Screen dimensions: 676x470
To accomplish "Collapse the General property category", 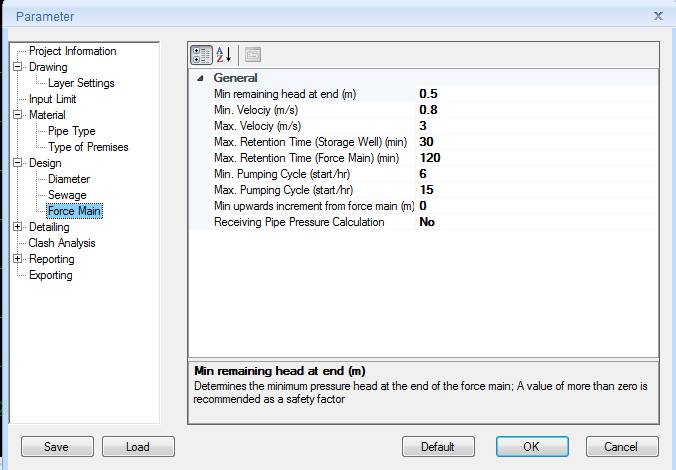I will click(x=200, y=78).
